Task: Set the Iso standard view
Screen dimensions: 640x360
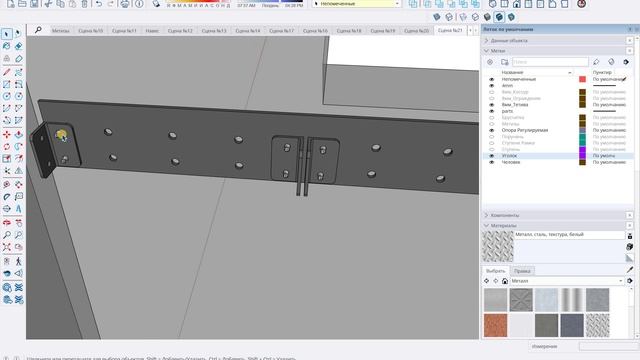Action: click(493, 4)
